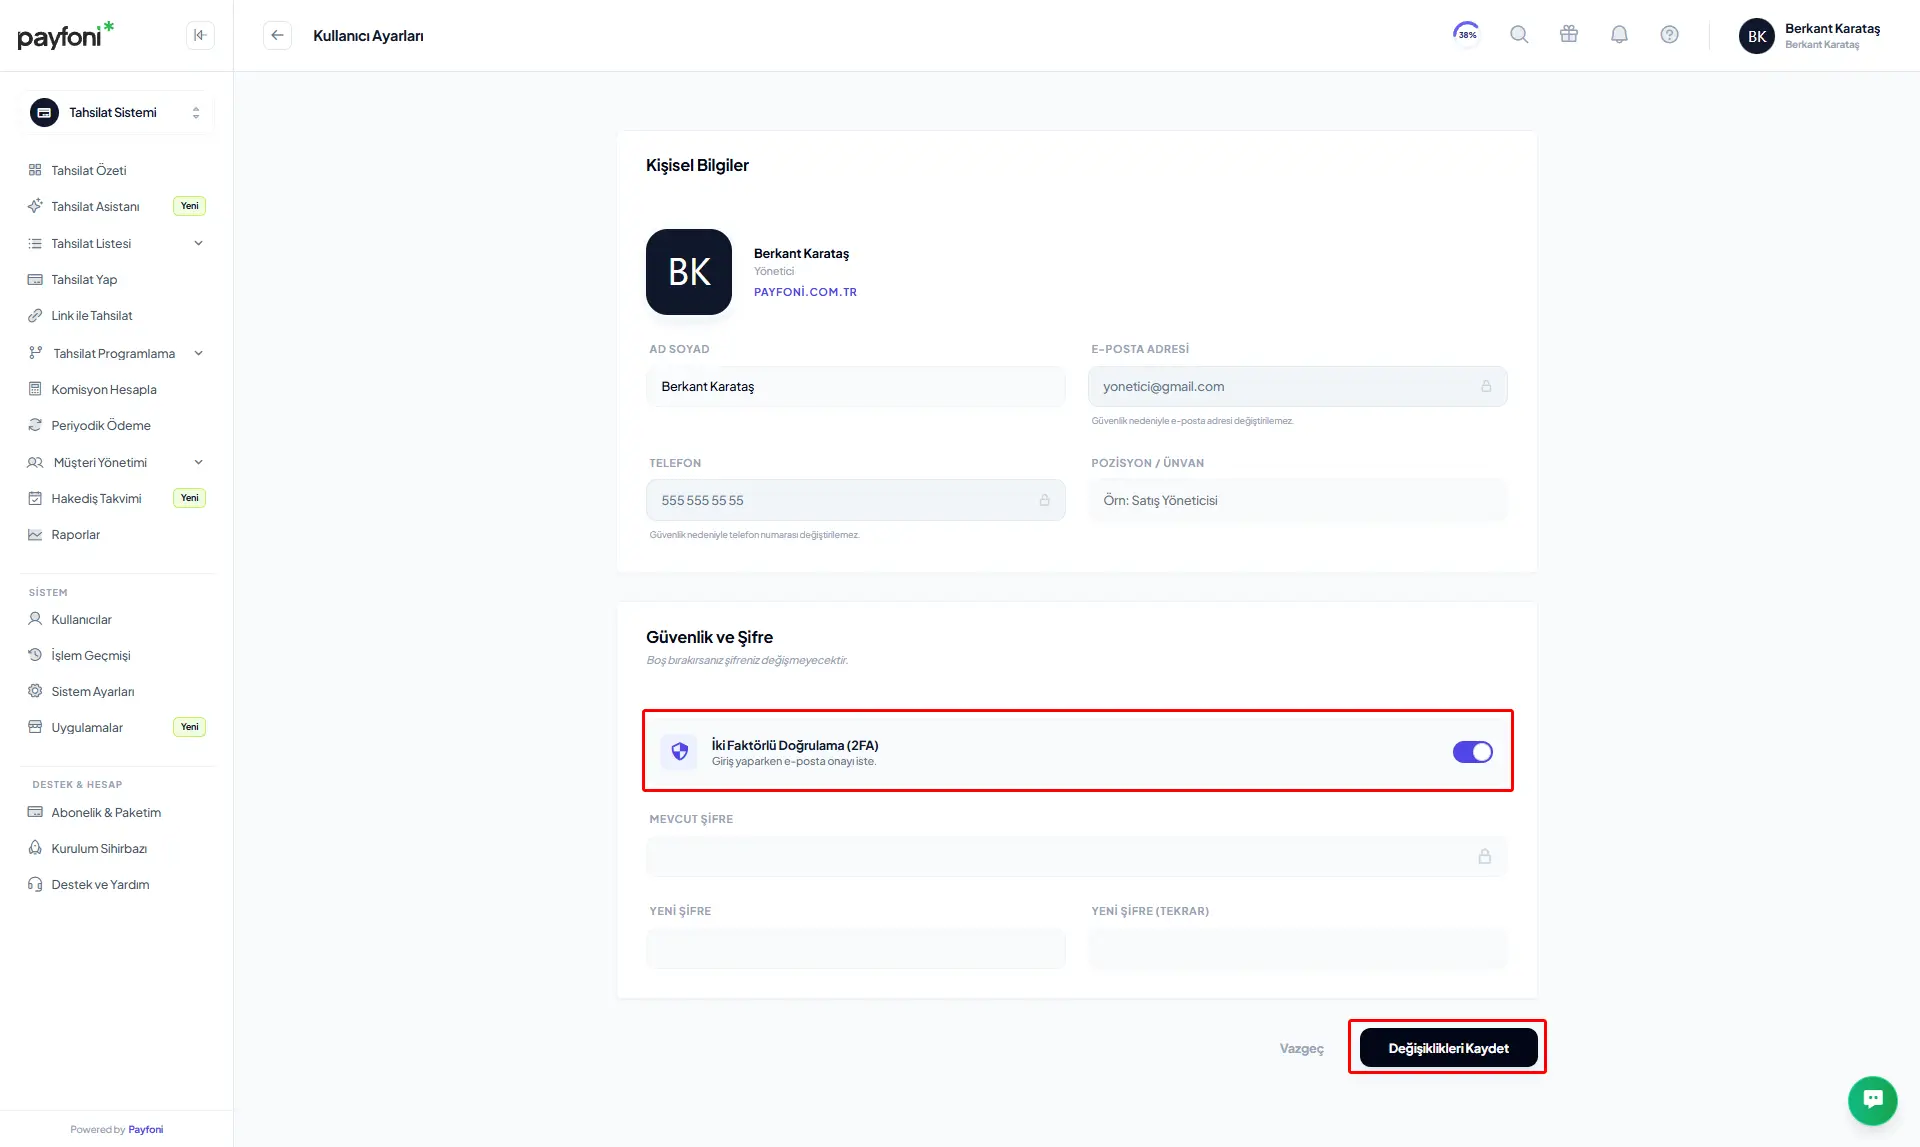Click the 38% progress ring indicator
1920x1147 pixels.
click(1467, 34)
